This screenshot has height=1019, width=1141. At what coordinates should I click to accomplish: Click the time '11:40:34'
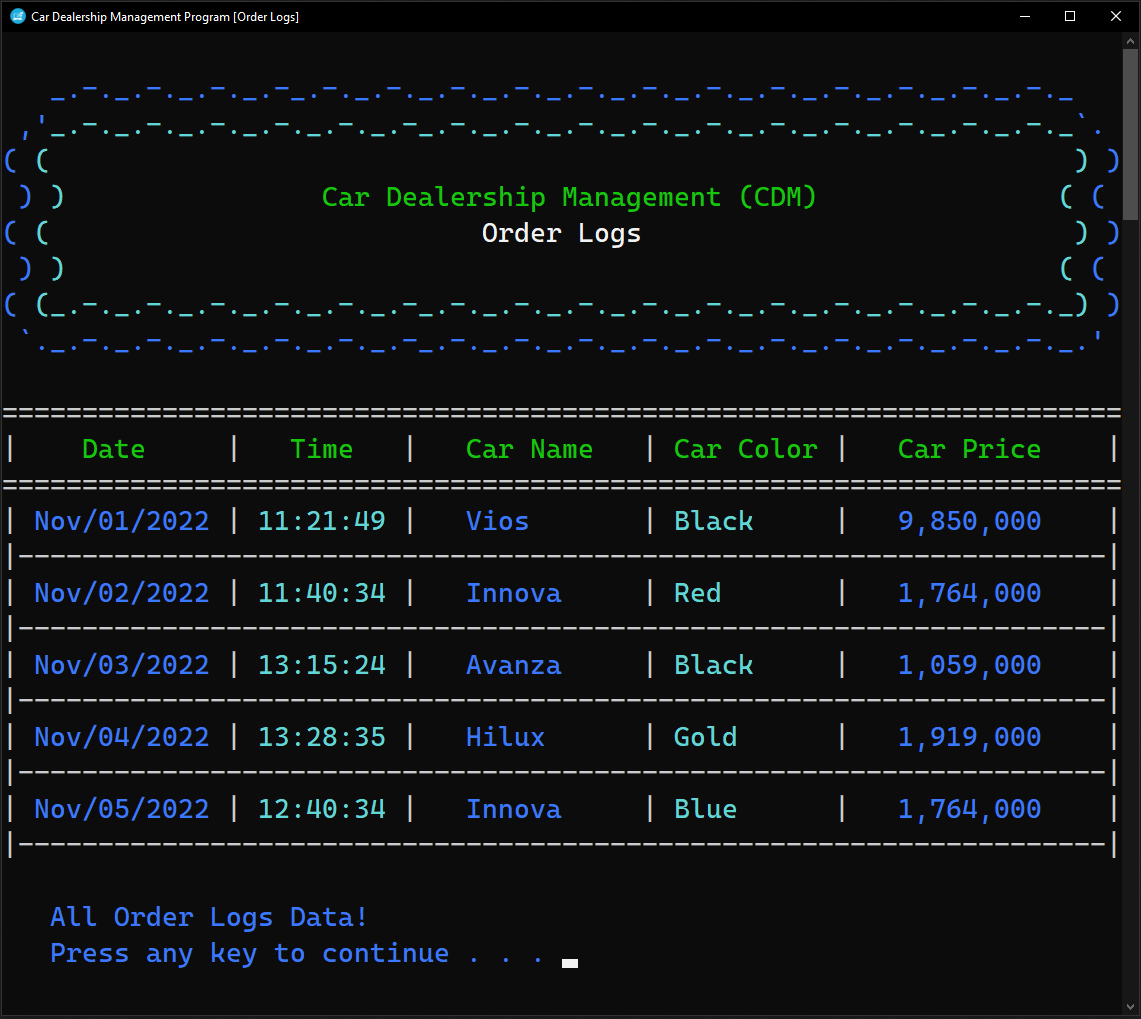(x=322, y=593)
